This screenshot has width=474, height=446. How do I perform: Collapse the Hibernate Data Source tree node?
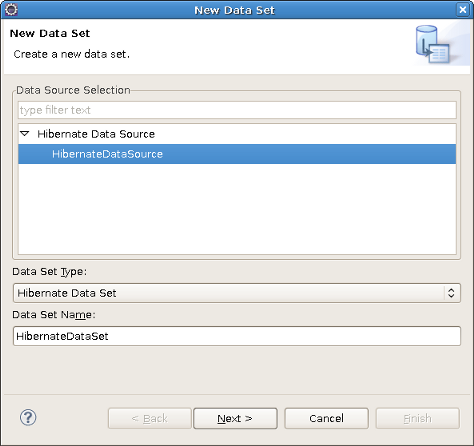coord(25,134)
